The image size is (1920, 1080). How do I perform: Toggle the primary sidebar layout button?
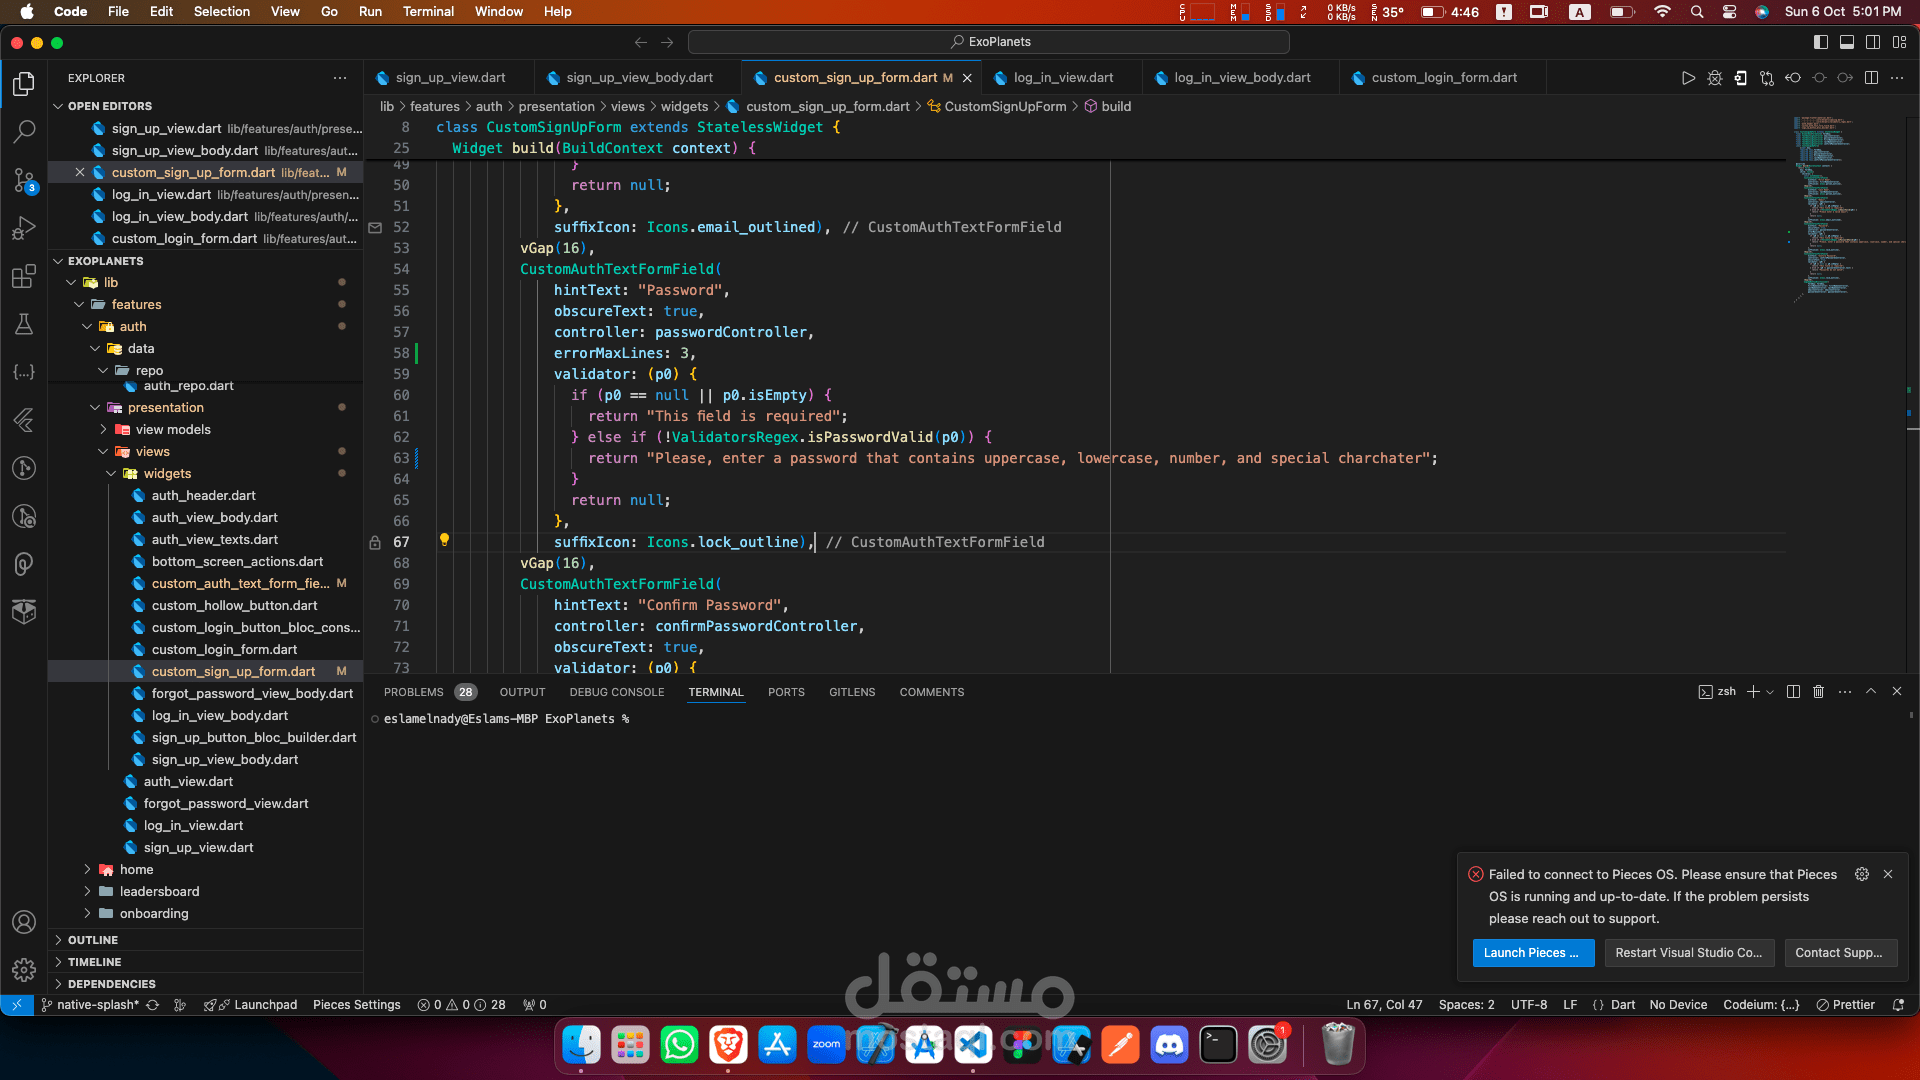1821,42
